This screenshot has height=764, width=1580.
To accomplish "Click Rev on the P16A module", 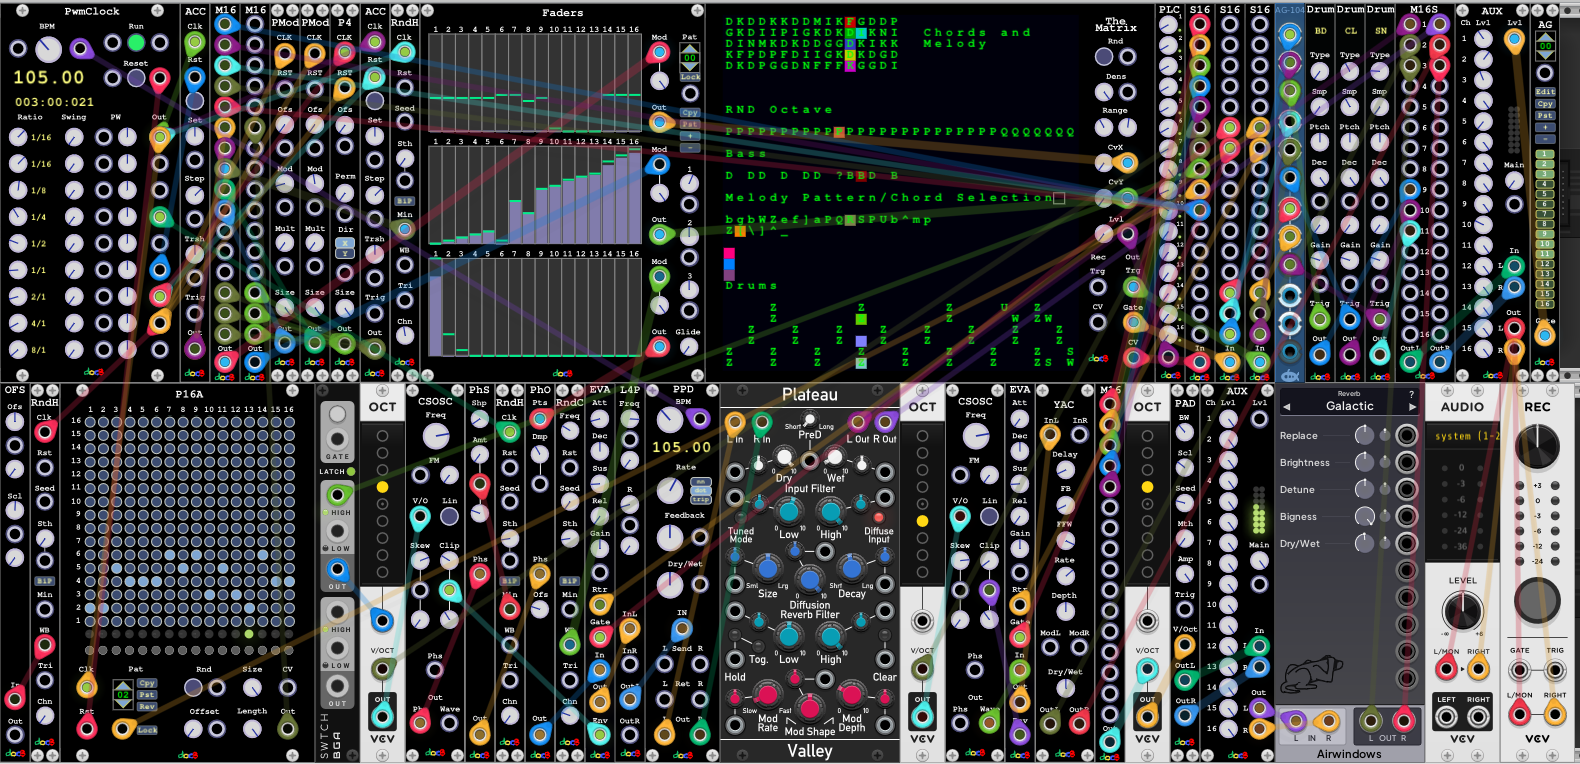I will 147,706.
